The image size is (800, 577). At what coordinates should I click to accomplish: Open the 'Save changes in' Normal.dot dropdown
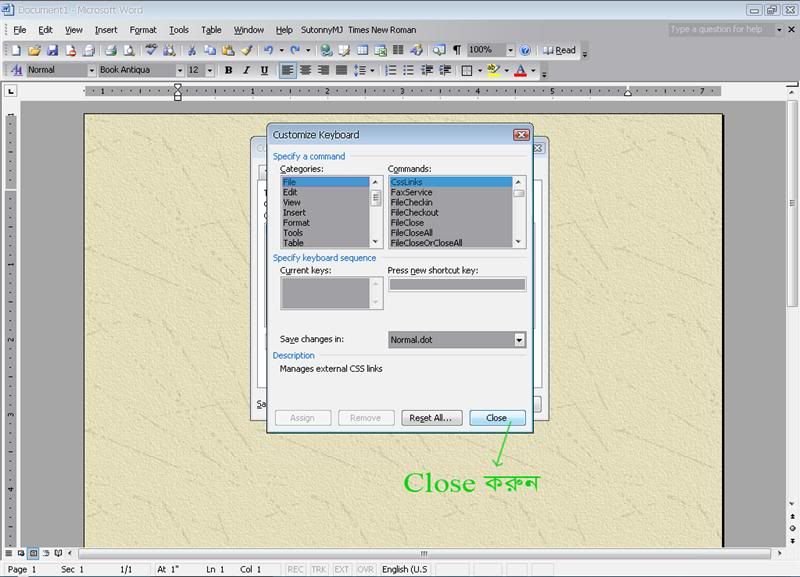[519, 340]
